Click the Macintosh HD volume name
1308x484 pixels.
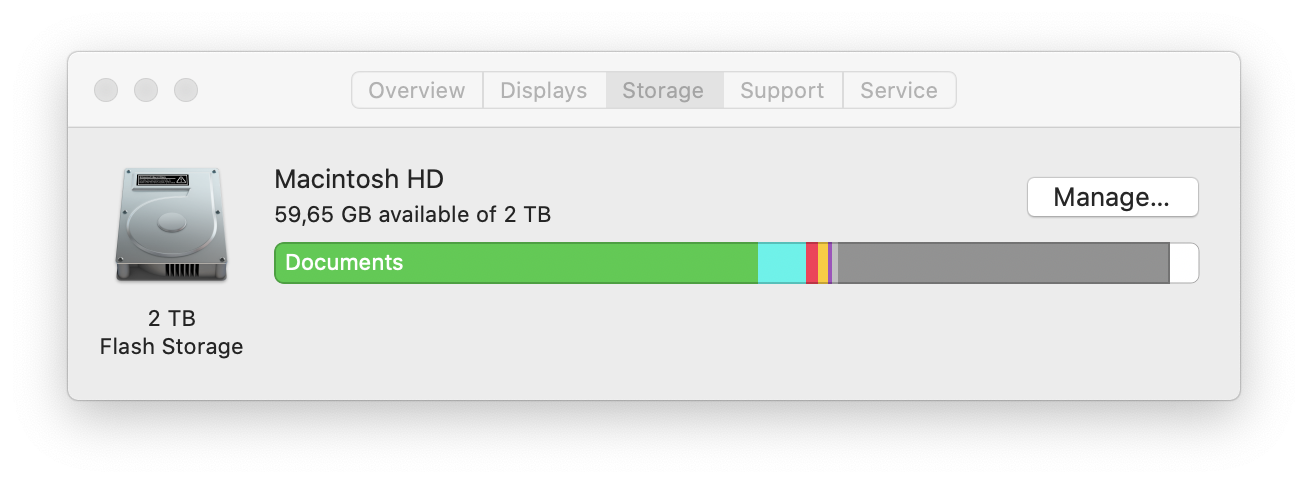click(359, 179)
